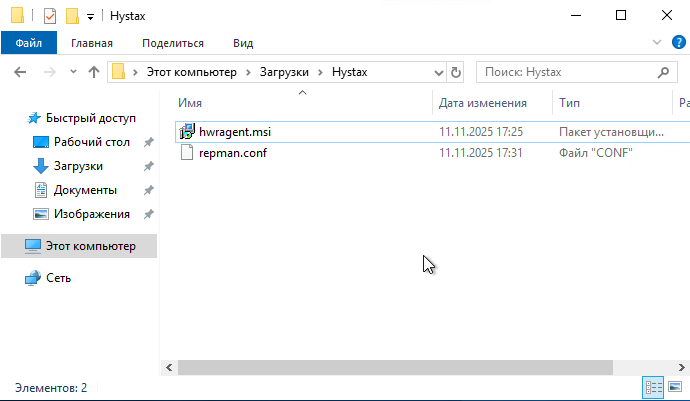
Task: Open the Help question mark icon
Action: pos(678,42)
